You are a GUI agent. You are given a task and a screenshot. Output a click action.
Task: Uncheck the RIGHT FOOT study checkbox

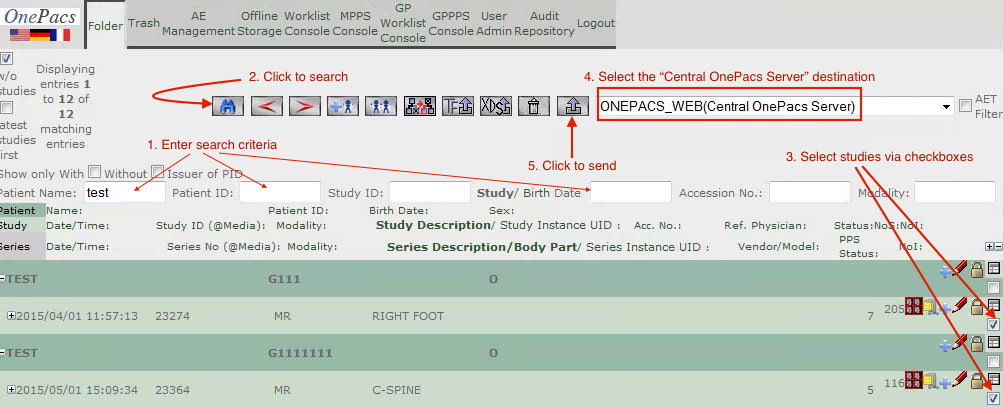(993, 325)
